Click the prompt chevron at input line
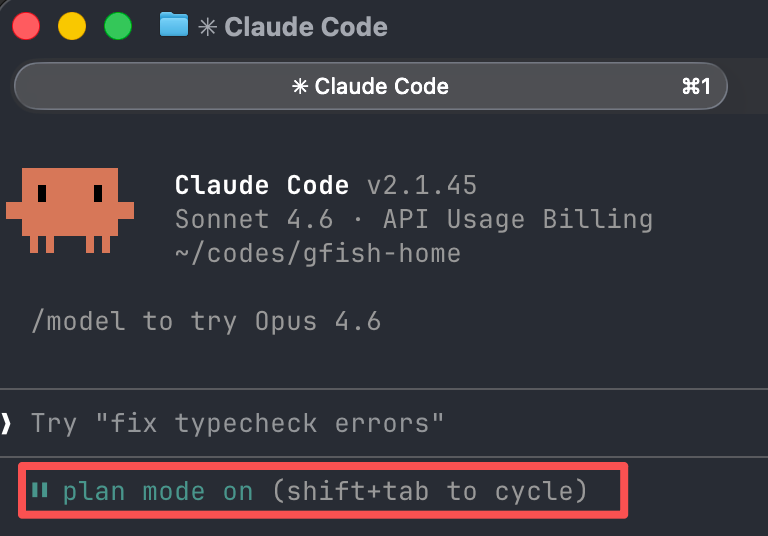The width and height of the screenshot is (768, 536). click(x=6, y=423)
